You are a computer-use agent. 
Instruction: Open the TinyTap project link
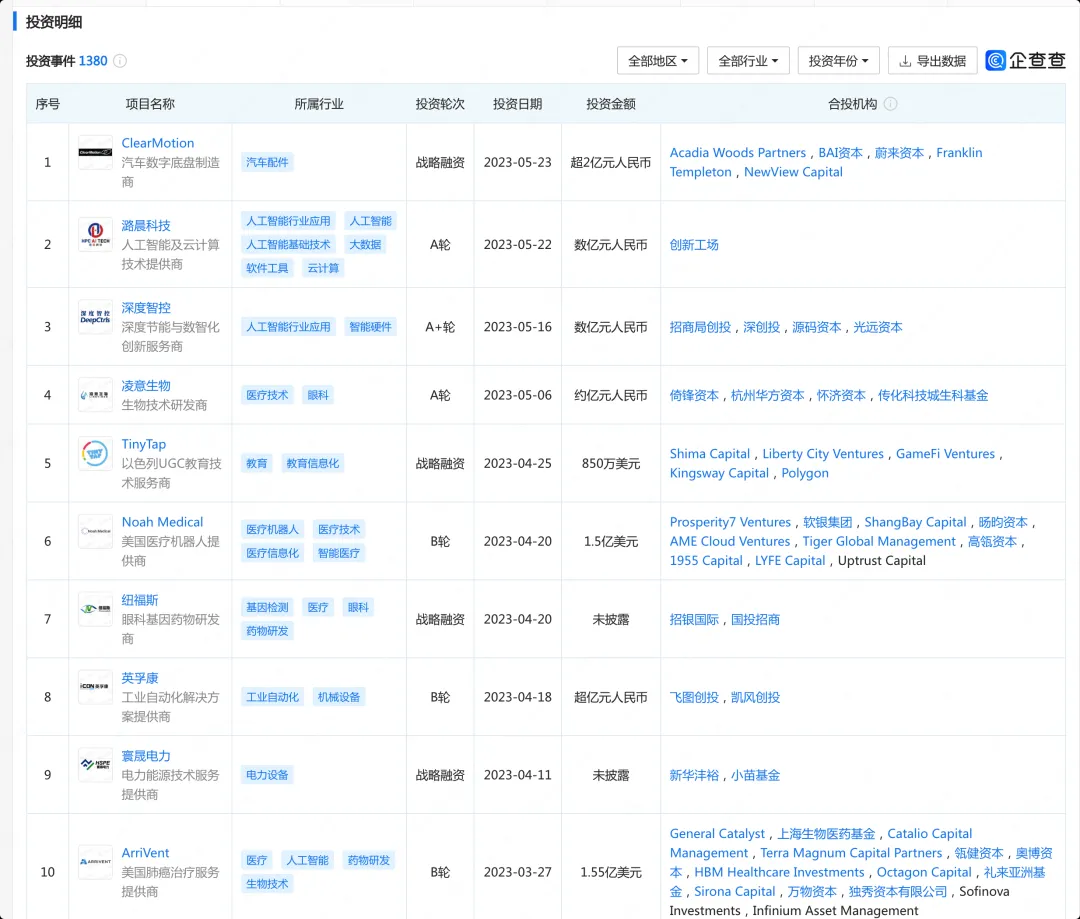[144, 444]
